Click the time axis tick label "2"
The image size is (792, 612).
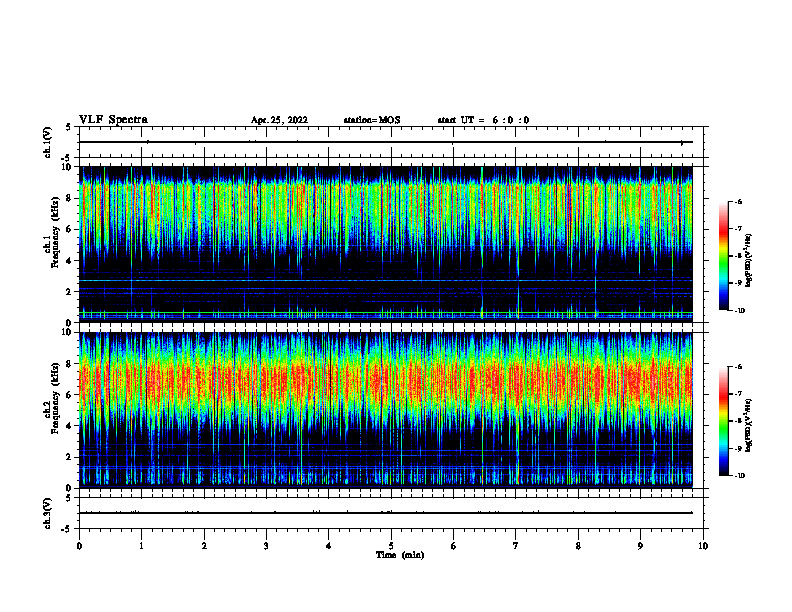coord(204,546)
